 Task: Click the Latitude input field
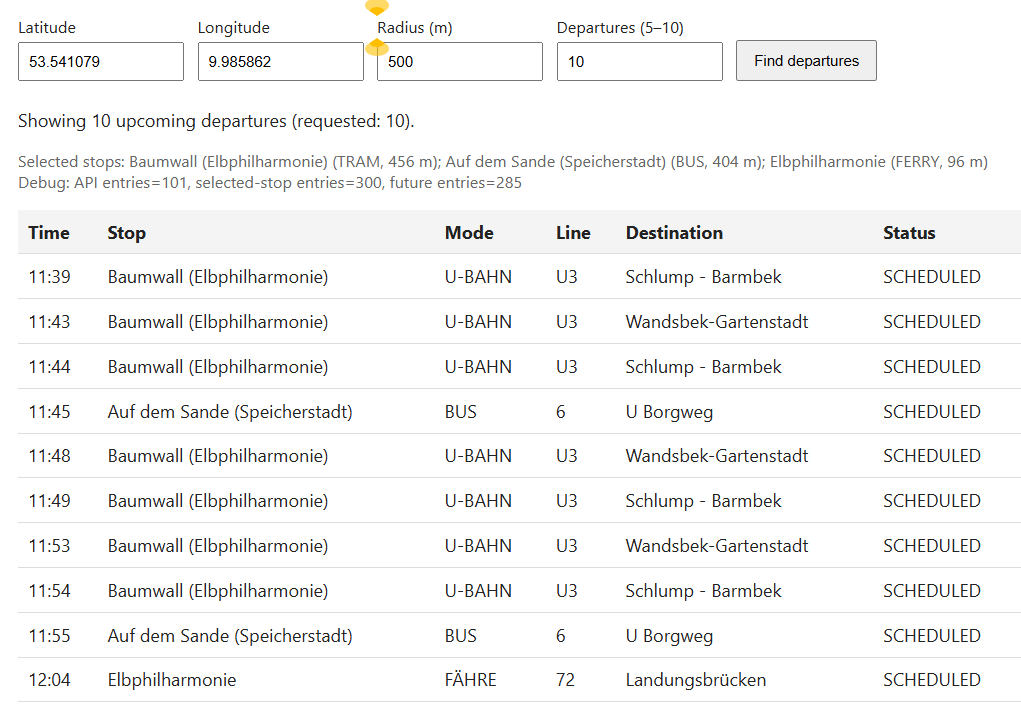101,62
